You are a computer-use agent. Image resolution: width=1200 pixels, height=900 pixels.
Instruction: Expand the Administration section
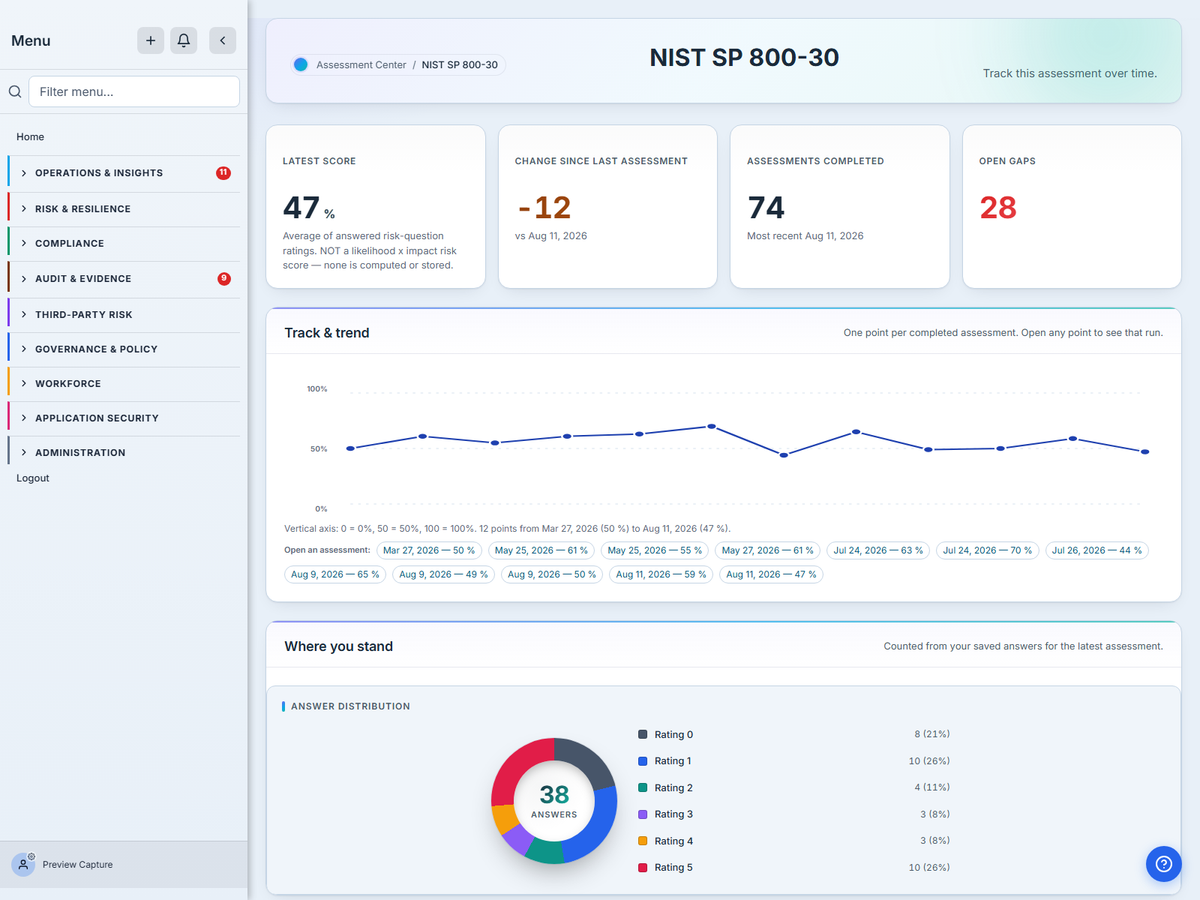pos(124,453)
